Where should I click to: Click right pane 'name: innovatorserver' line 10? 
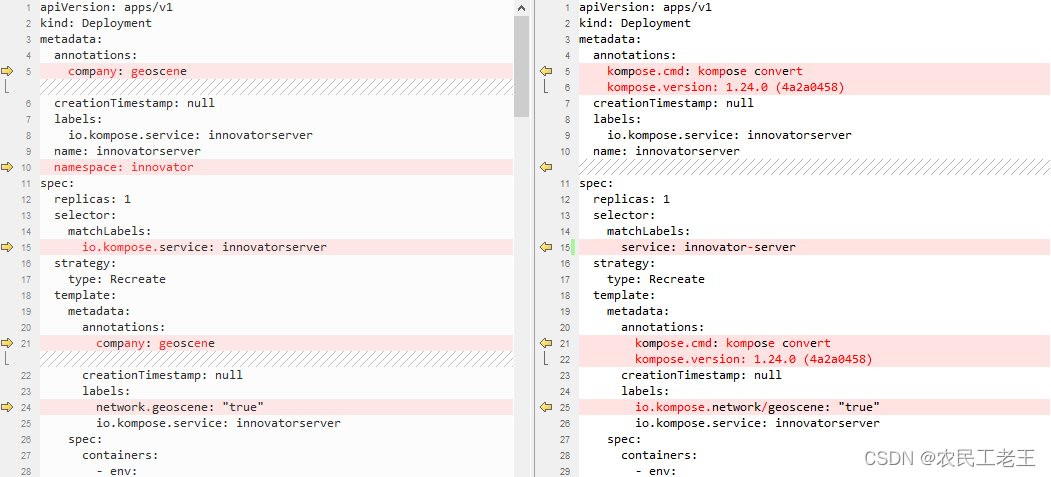click(666, 151)
